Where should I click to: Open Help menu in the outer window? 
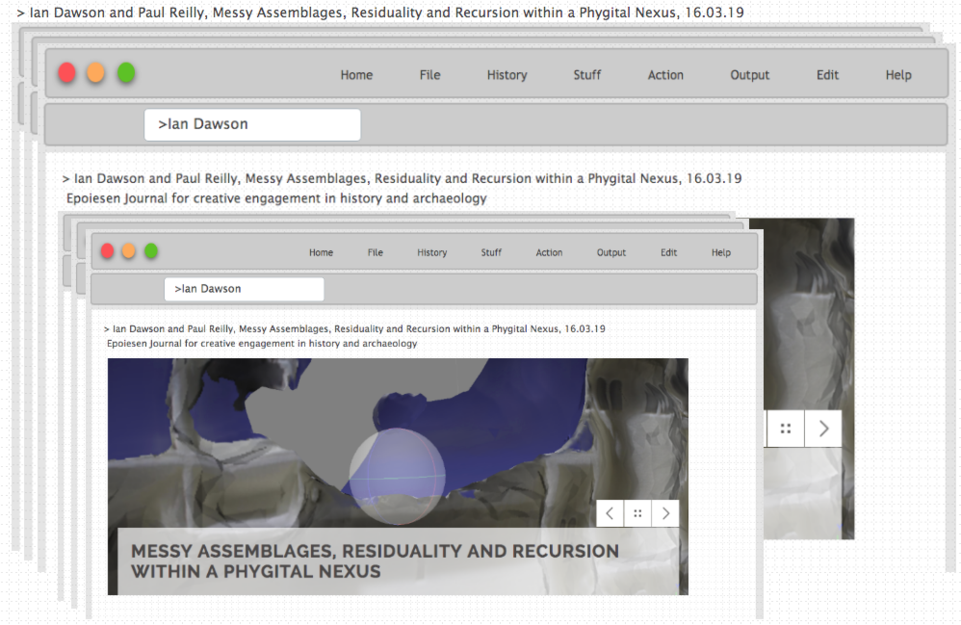tap(898, 75)
